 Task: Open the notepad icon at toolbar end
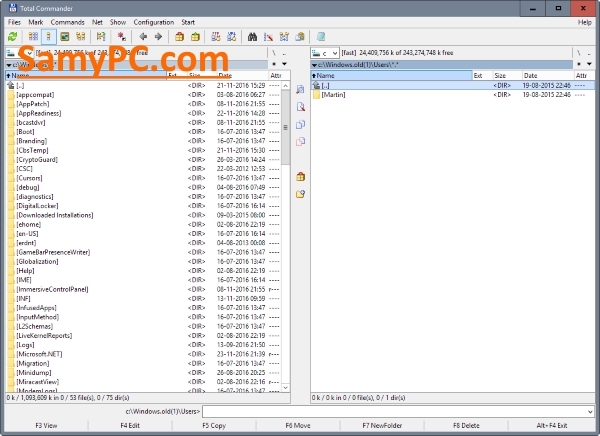[x=321, y=37]
